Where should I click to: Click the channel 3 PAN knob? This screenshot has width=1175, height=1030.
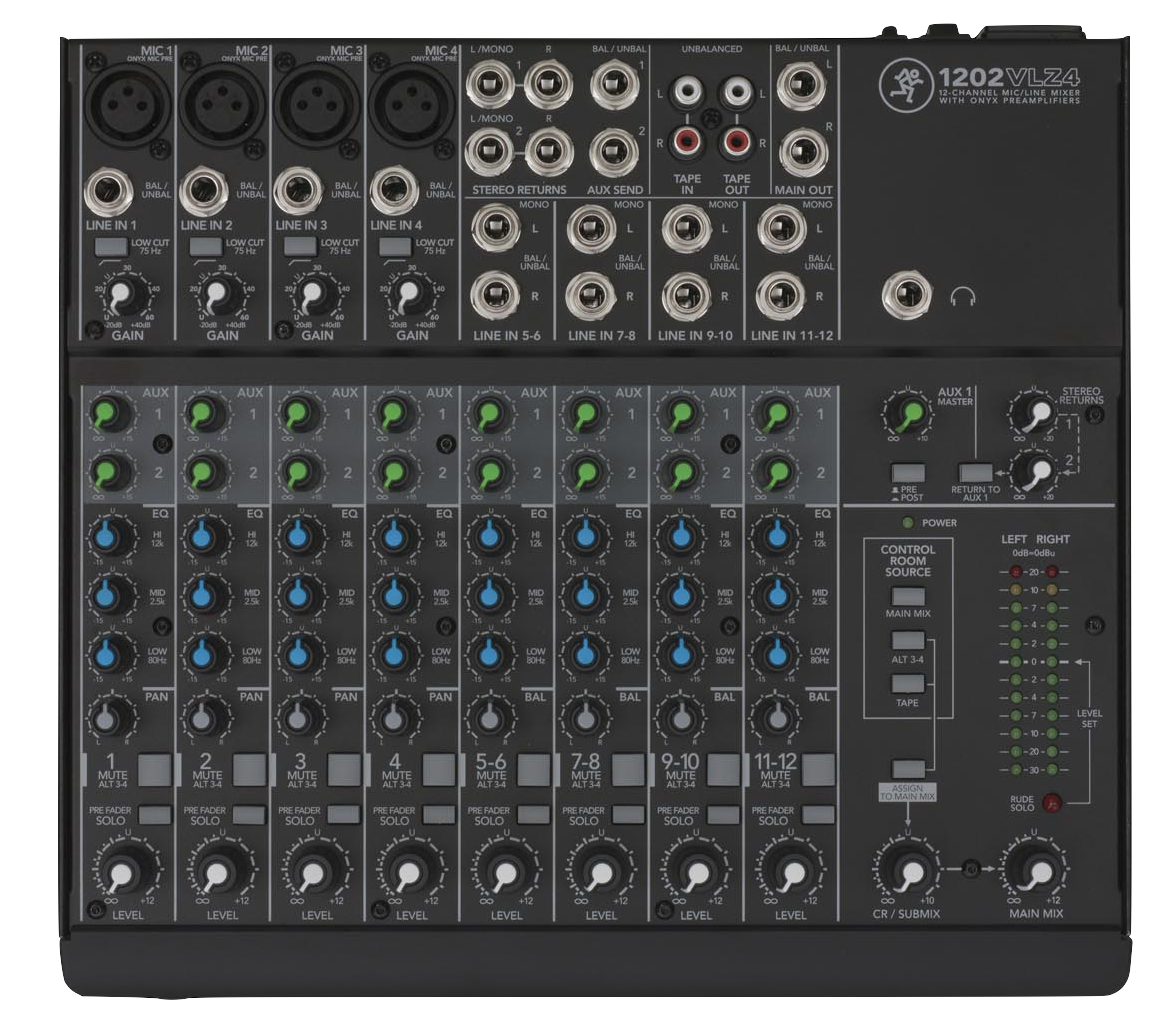[297, 718]
